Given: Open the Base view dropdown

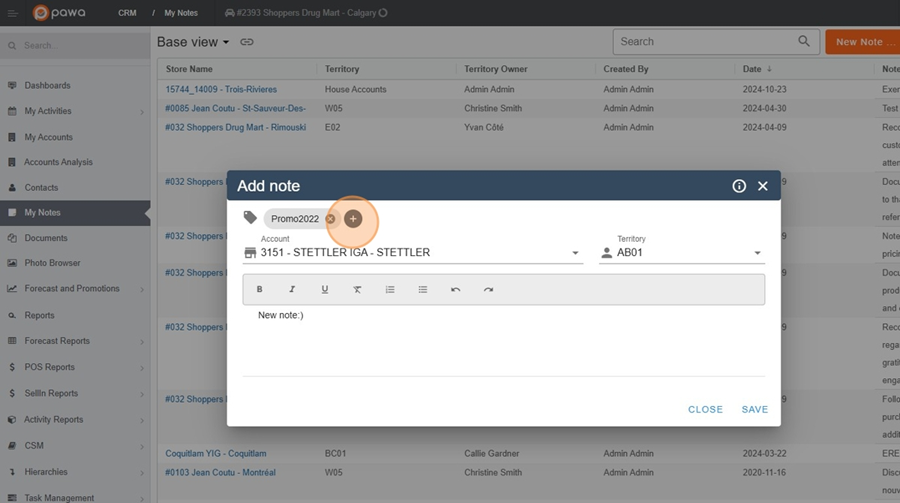Looking at the screenshot, I should (193, 42).
